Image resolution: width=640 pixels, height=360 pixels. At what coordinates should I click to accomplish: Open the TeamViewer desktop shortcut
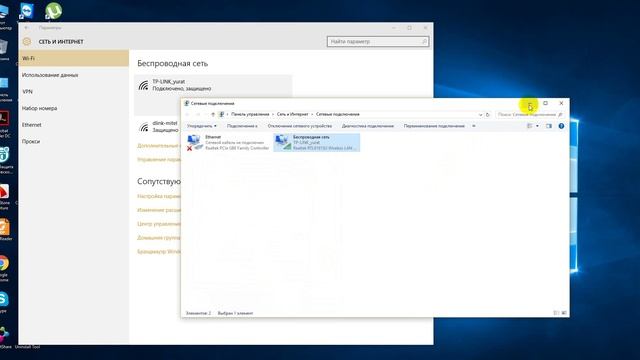27,11
